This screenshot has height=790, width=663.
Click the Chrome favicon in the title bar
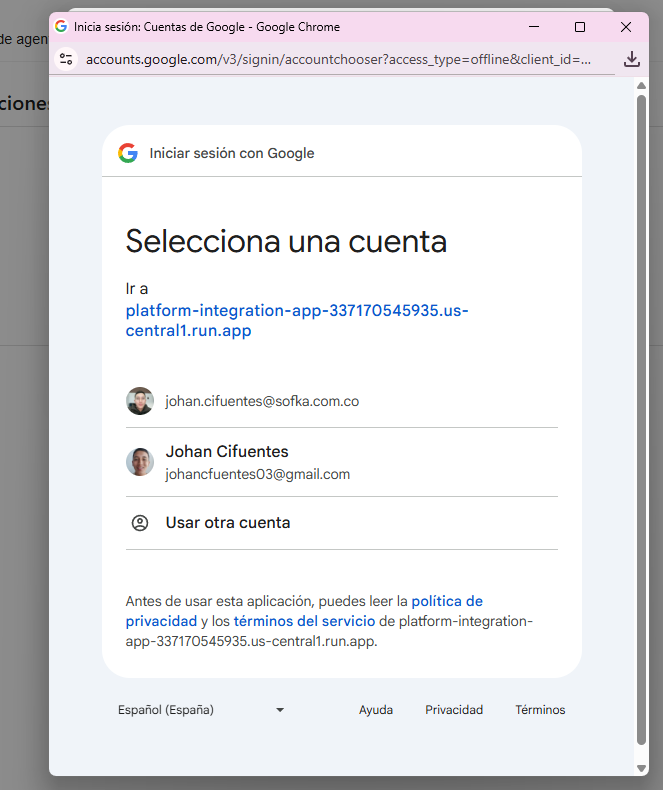[x=61, y=27]
